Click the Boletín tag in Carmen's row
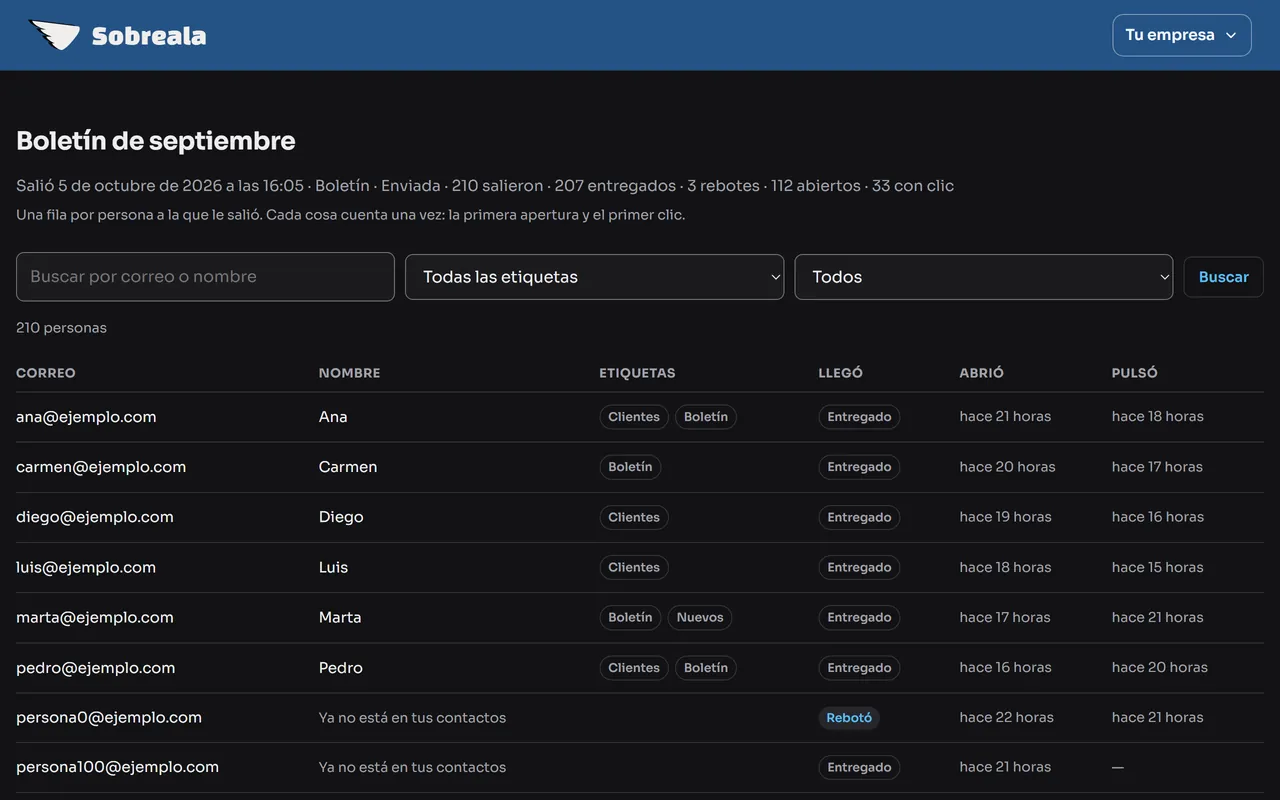 pyautogui.click(x=630, y=467)
